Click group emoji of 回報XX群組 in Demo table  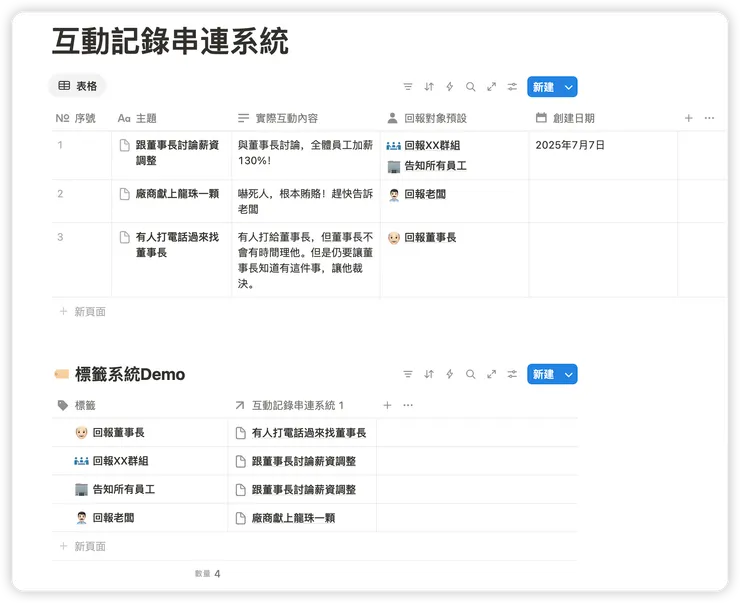pos(81,461)
